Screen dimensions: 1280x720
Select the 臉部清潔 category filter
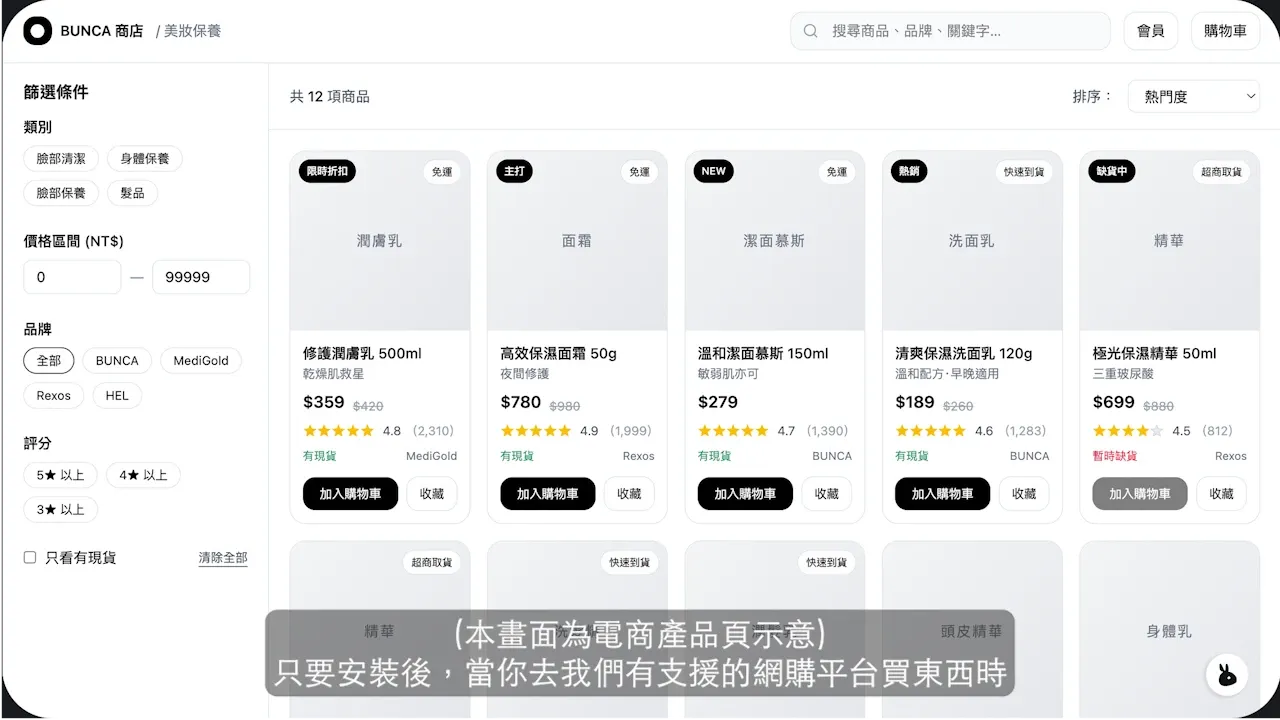coord(61,159)
